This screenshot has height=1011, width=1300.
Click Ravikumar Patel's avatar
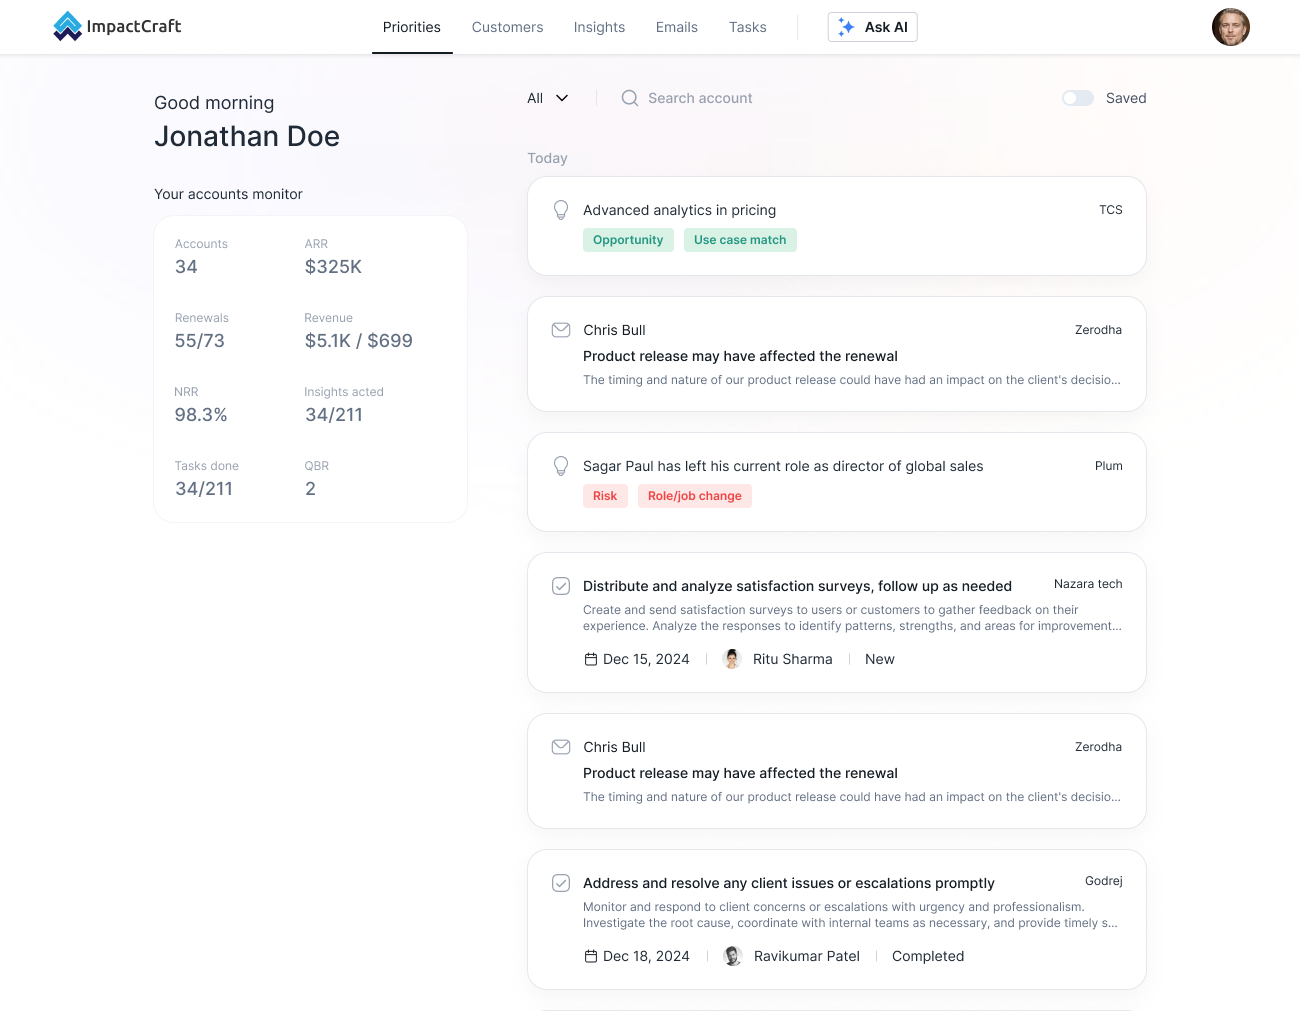click(x=733, y=956)
